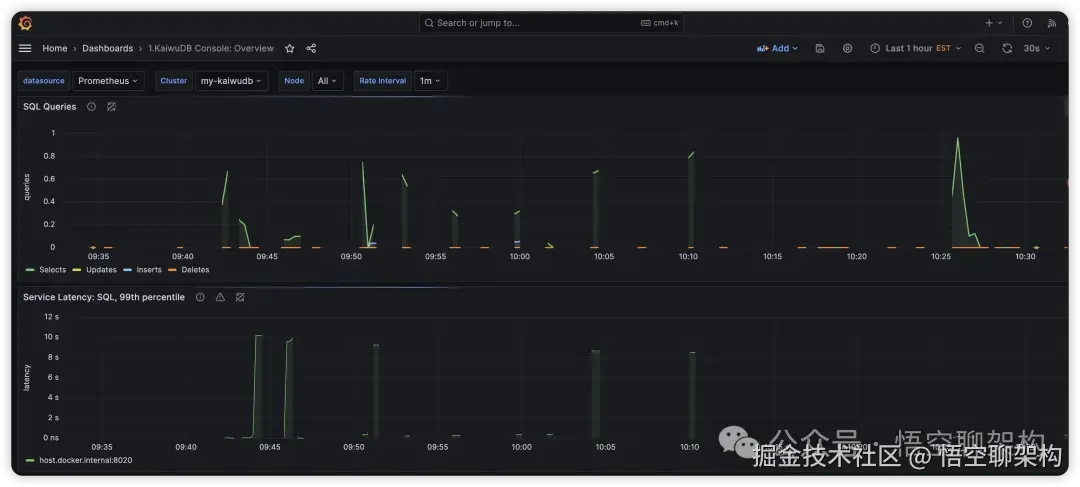Image resolution: width=1080 pixels, height=487 pixels.
Task: Click crossed-arrows icon on Service Latency panel
Action: click(240, 298)
